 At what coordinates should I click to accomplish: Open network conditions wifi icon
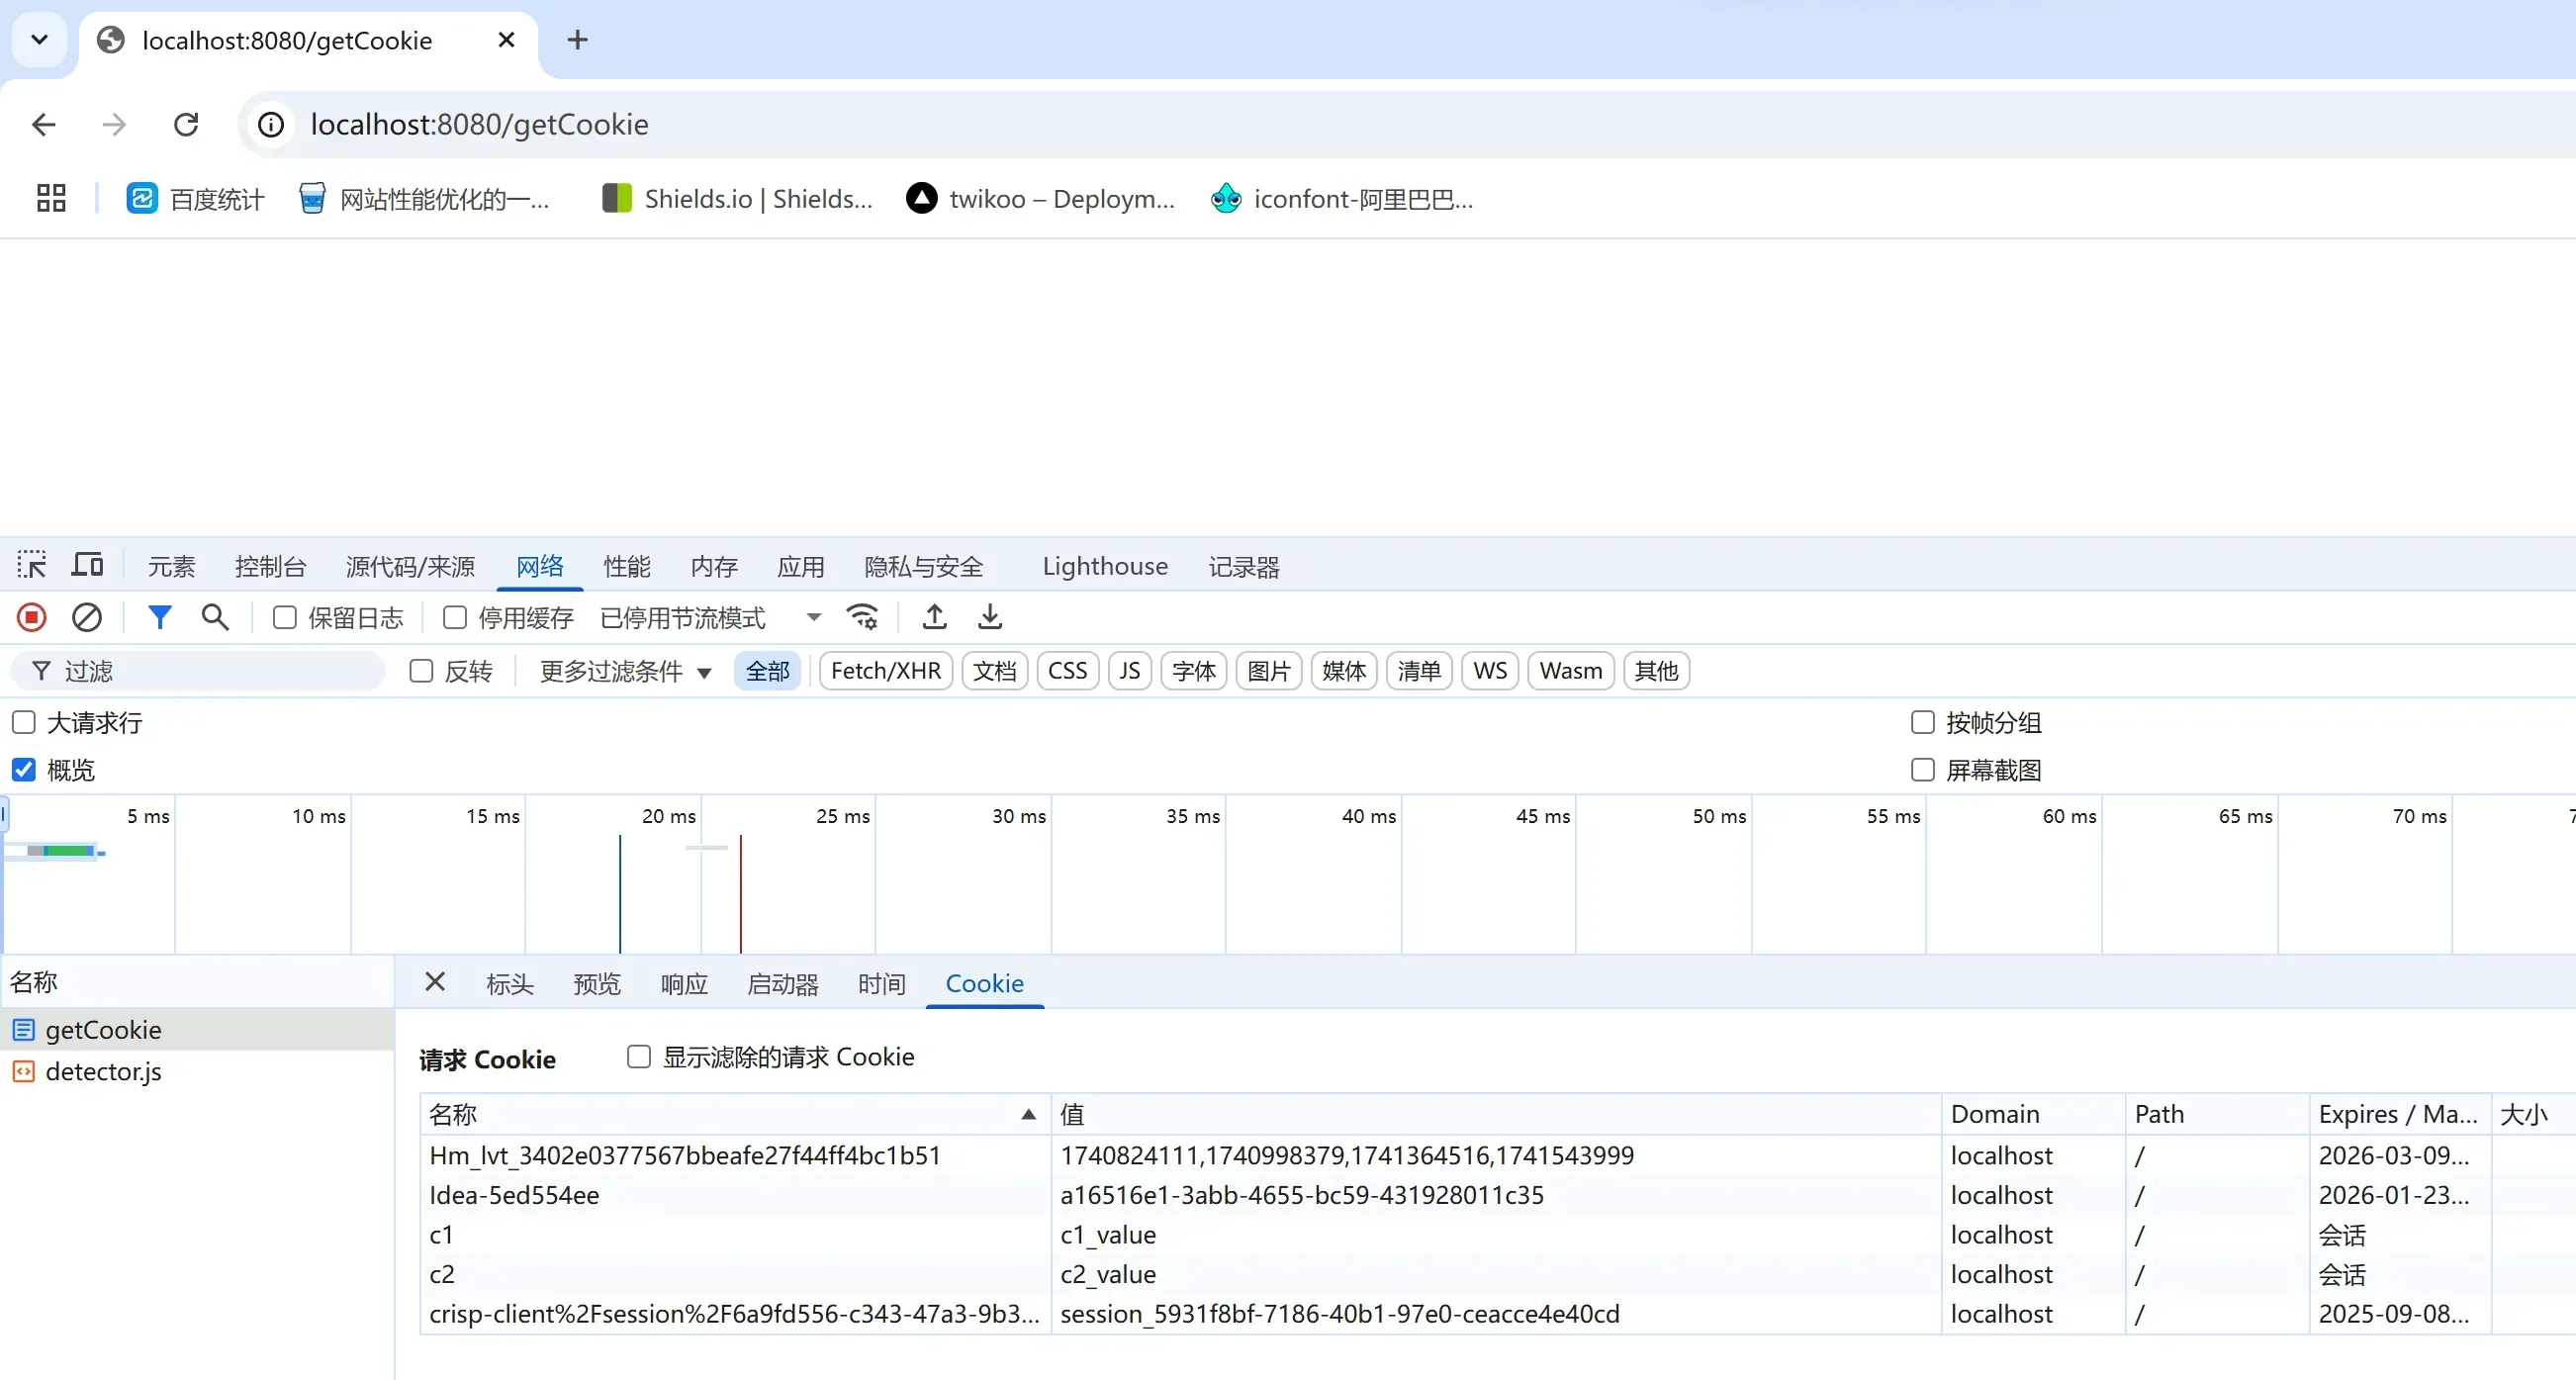pos(862,617)
